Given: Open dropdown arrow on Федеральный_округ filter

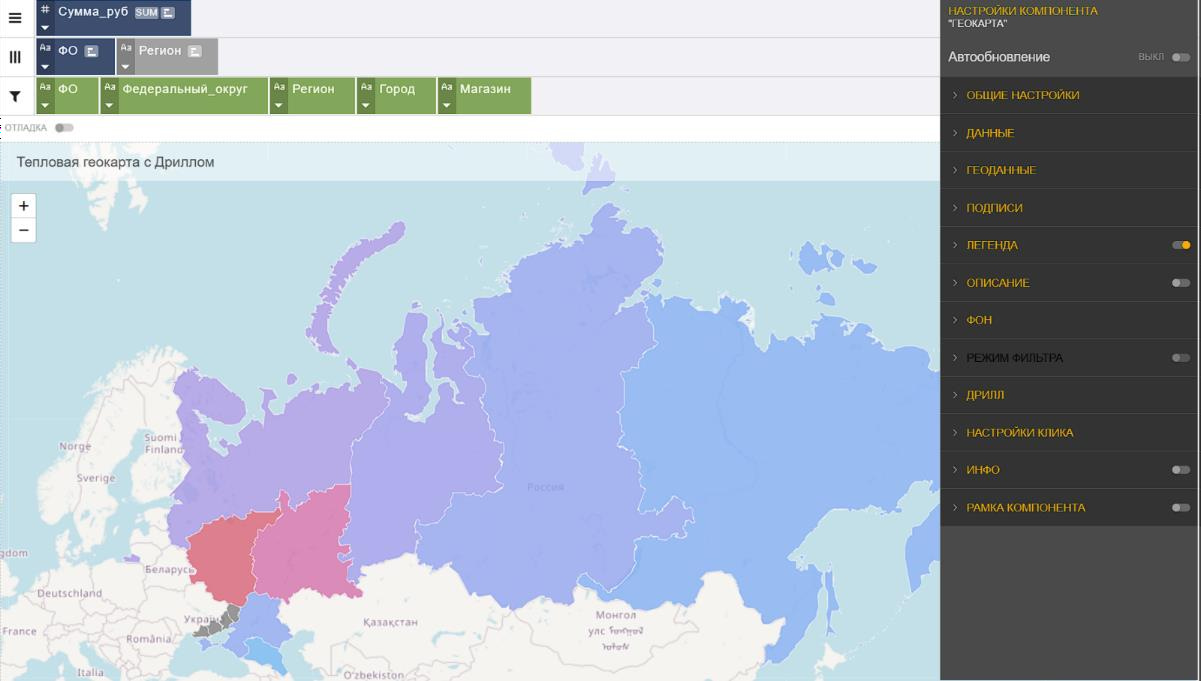Looking at the screenshot, I should pos(109,105).
